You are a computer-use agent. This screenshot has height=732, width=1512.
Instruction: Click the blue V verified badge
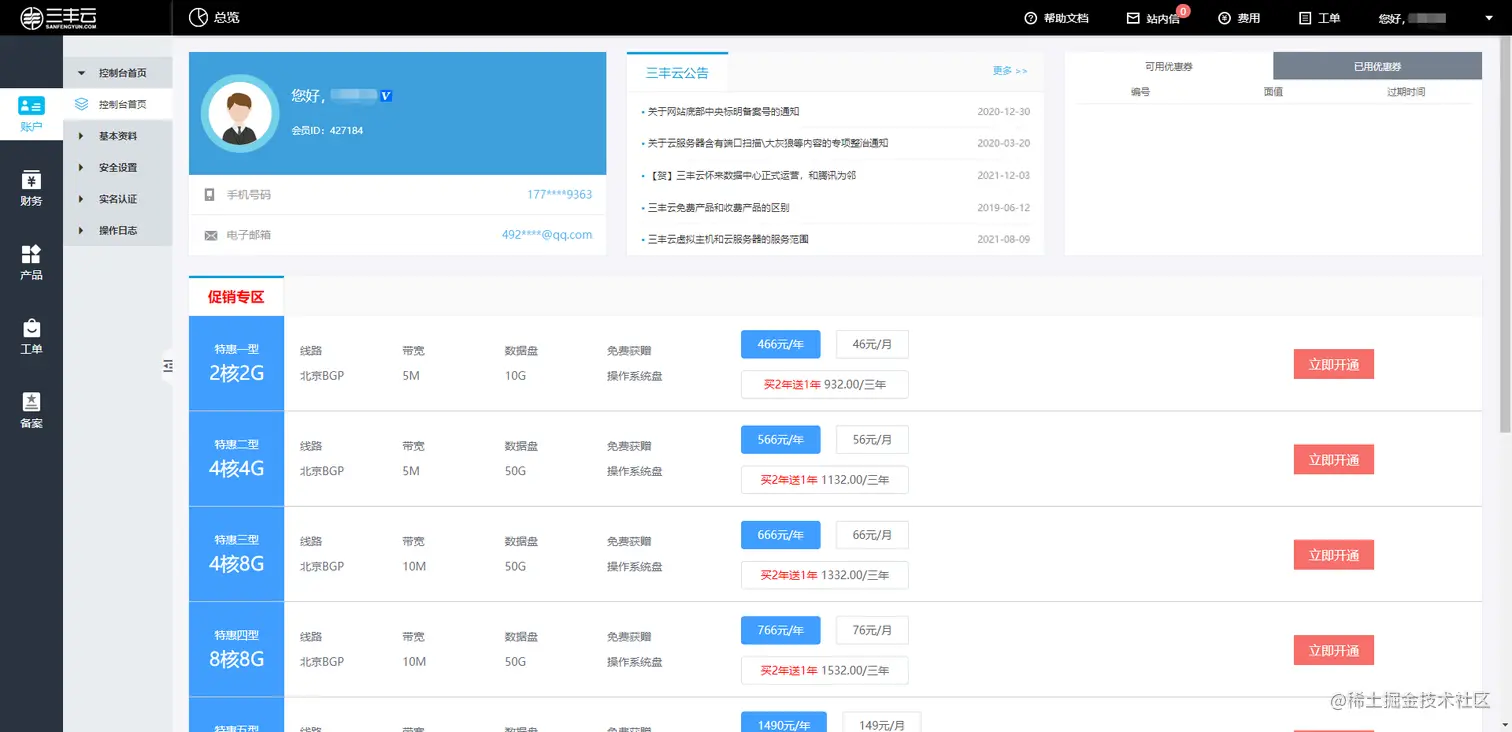[x=386, y=95]
